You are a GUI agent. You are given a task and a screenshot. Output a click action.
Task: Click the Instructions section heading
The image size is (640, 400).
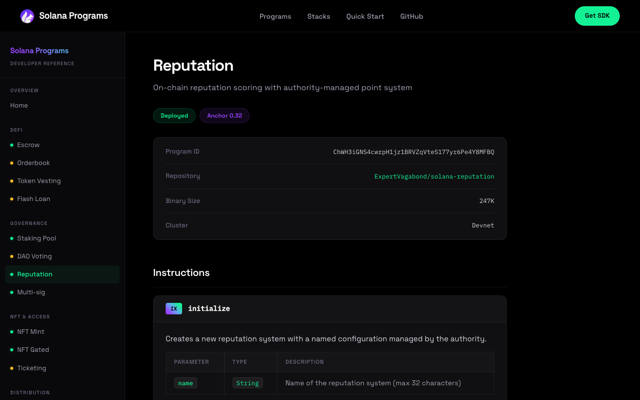(x=181, y=273)
